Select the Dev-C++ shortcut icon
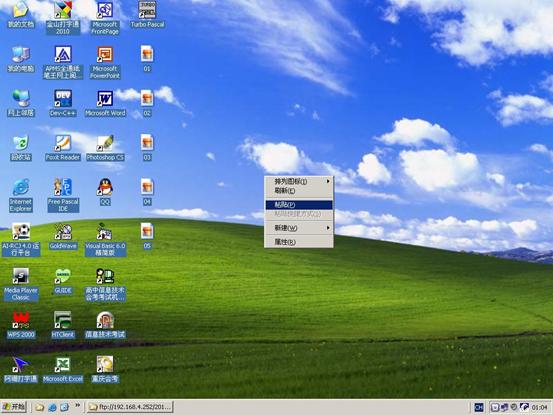The height and width of the screenshot is (415, 553). [63, 103]
